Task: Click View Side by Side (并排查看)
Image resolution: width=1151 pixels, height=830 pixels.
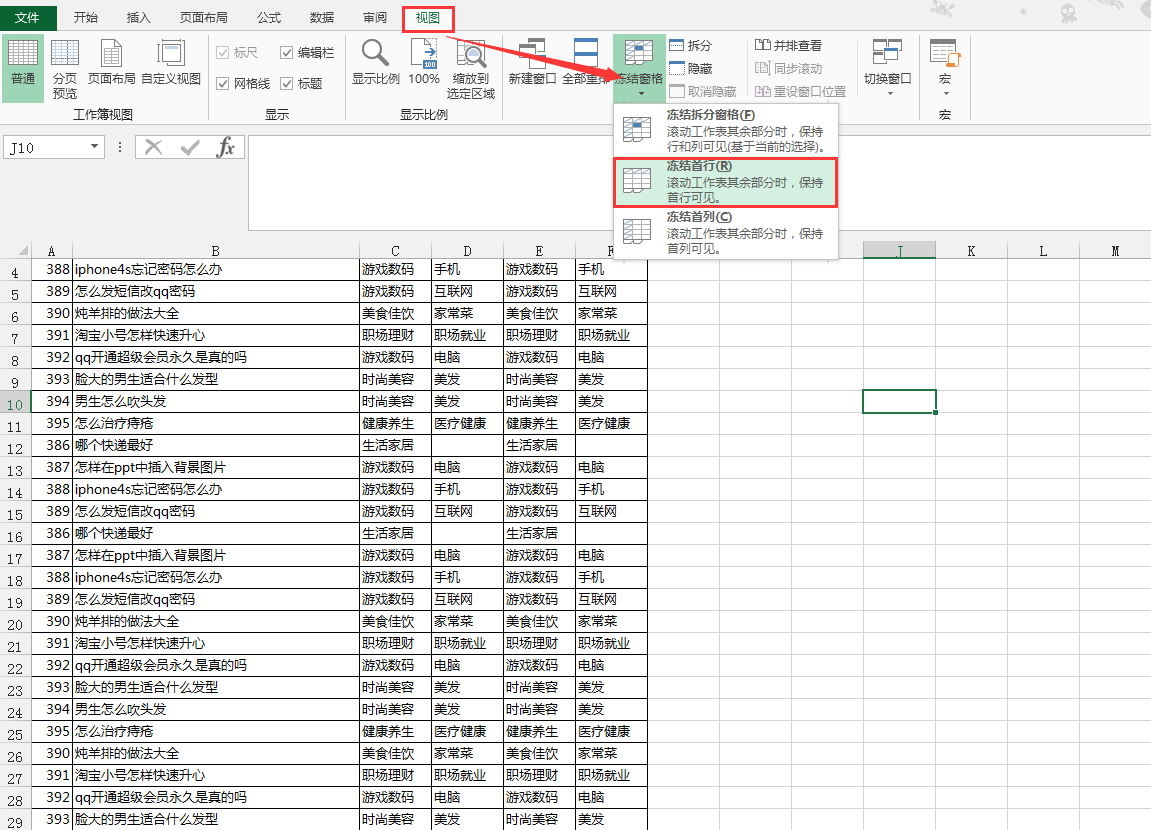Action: tap(789, 46)
